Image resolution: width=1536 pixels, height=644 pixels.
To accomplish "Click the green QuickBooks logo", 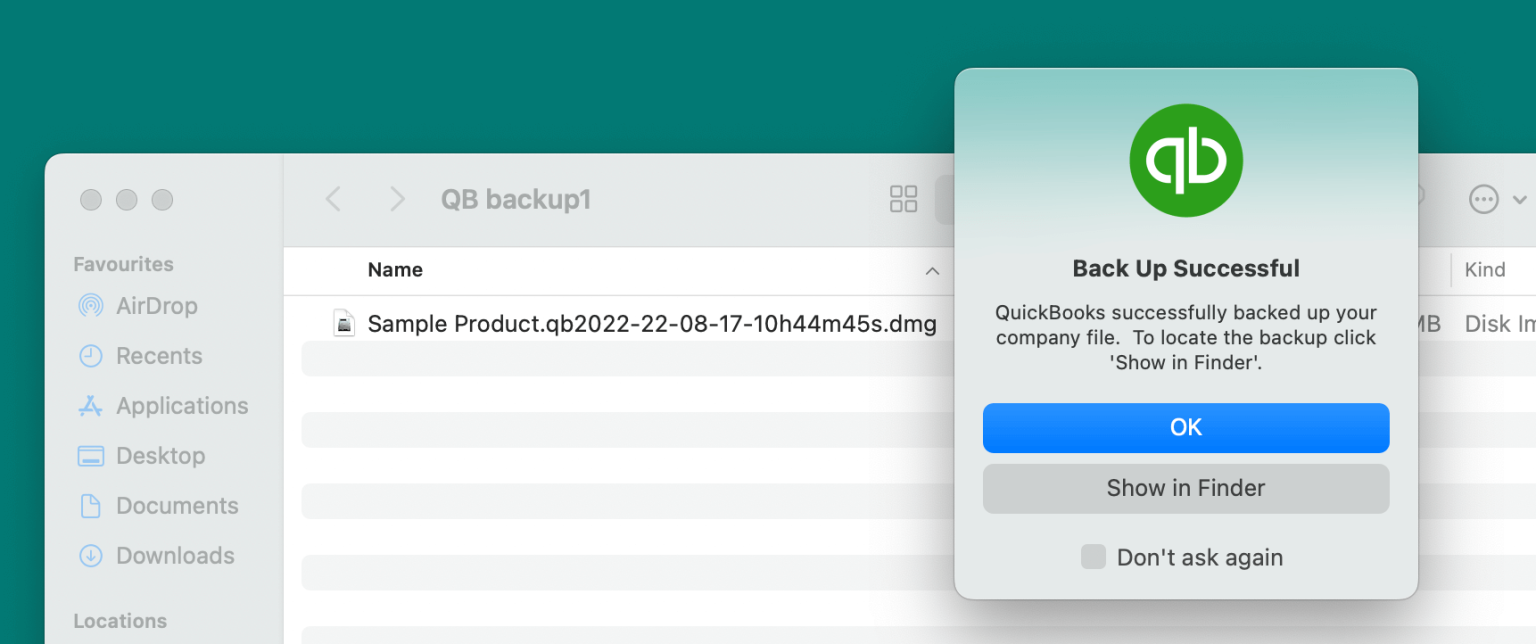I will click(x=1186, y=160).
